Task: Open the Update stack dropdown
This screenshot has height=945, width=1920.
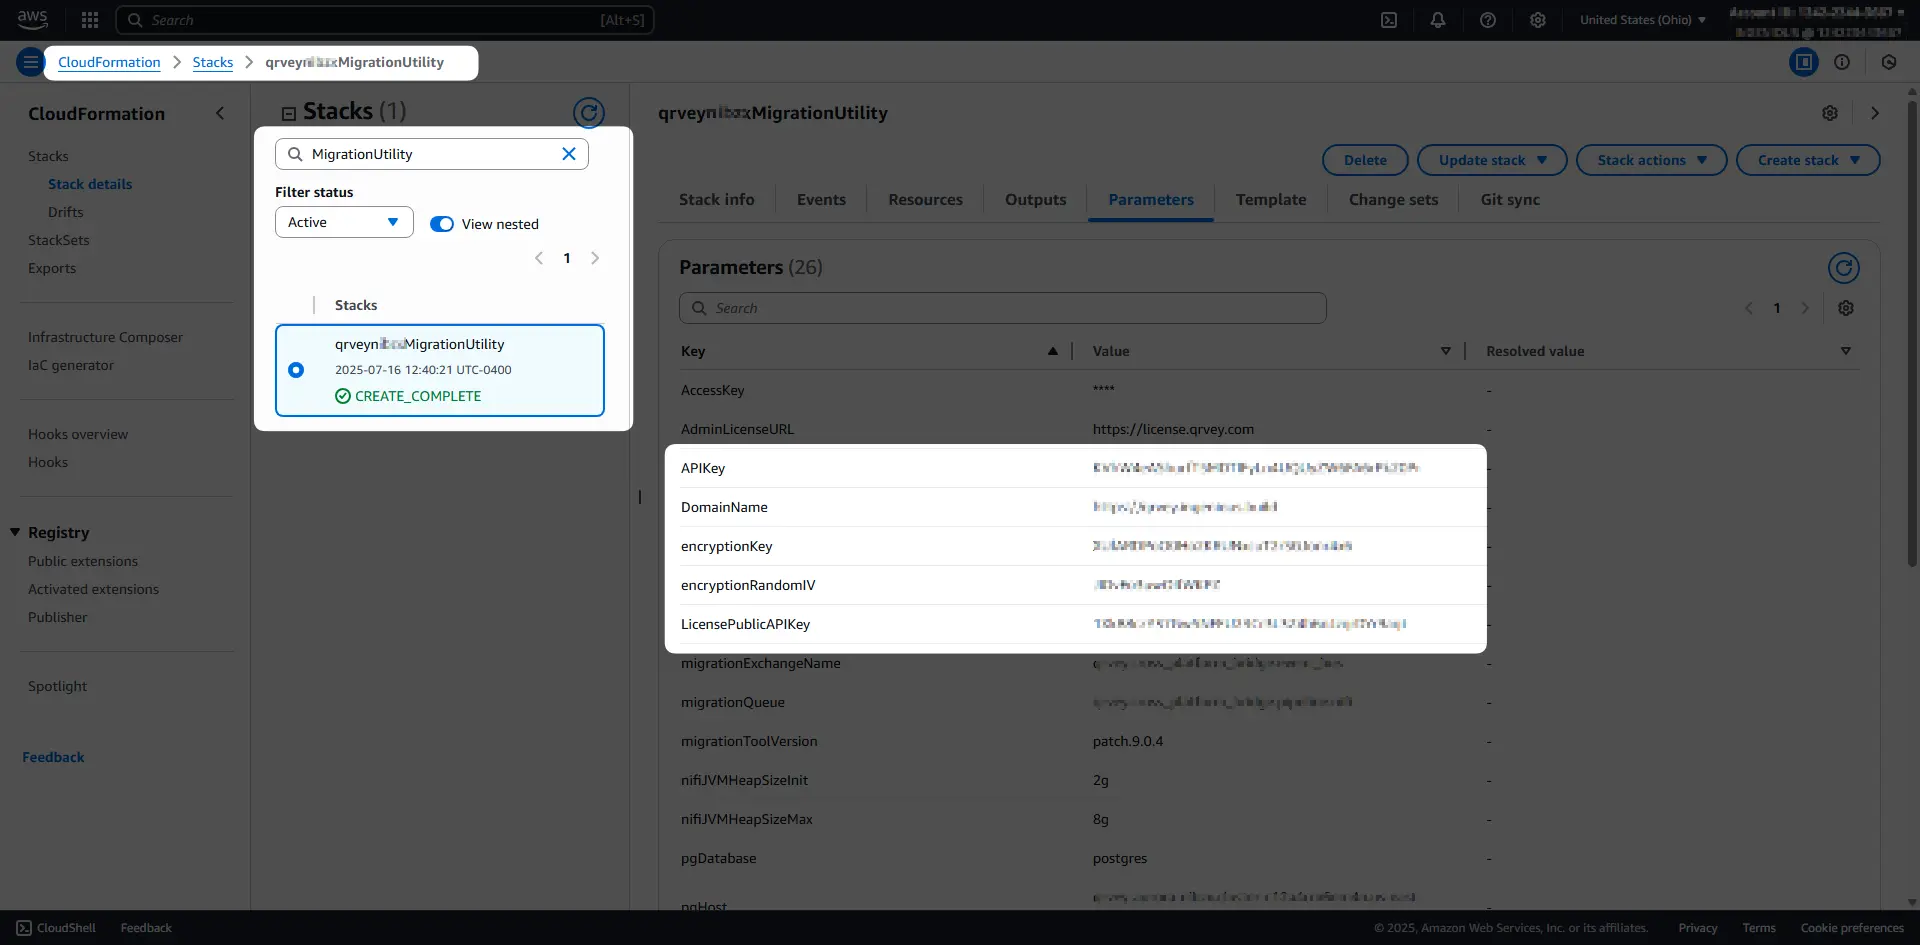Action: [1492, 160]
